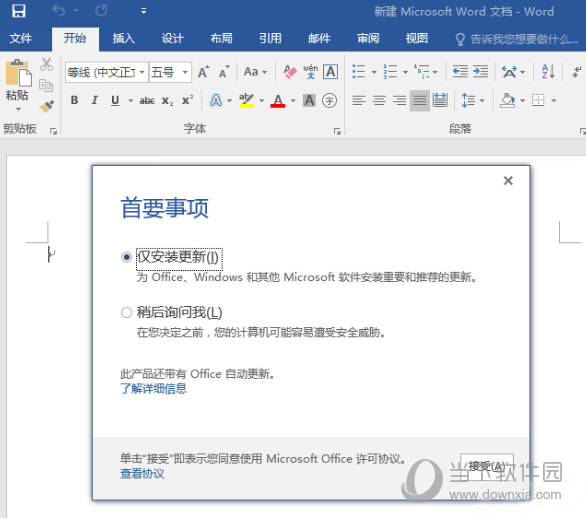Click the Shading paint bucket icon
Viewport: 586px width, 524px height.
coord(507,100)
